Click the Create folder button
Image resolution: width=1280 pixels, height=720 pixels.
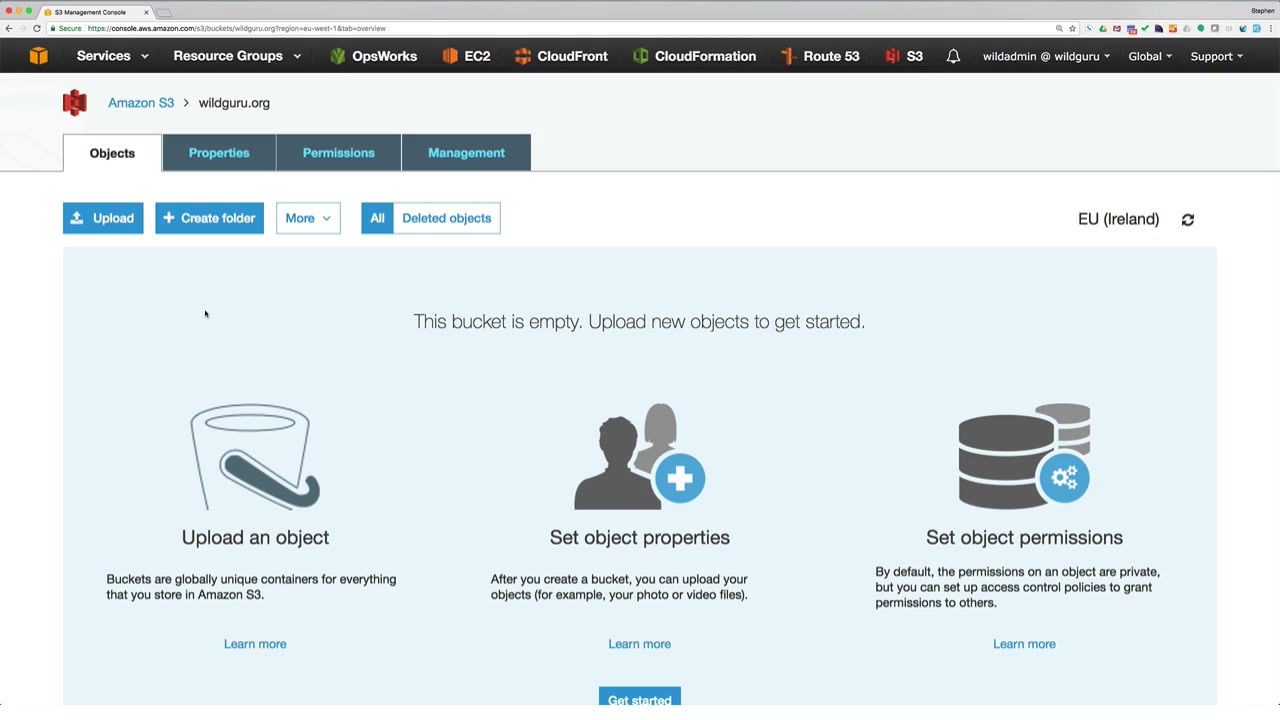pyautogui.click(x=209, y=218)
